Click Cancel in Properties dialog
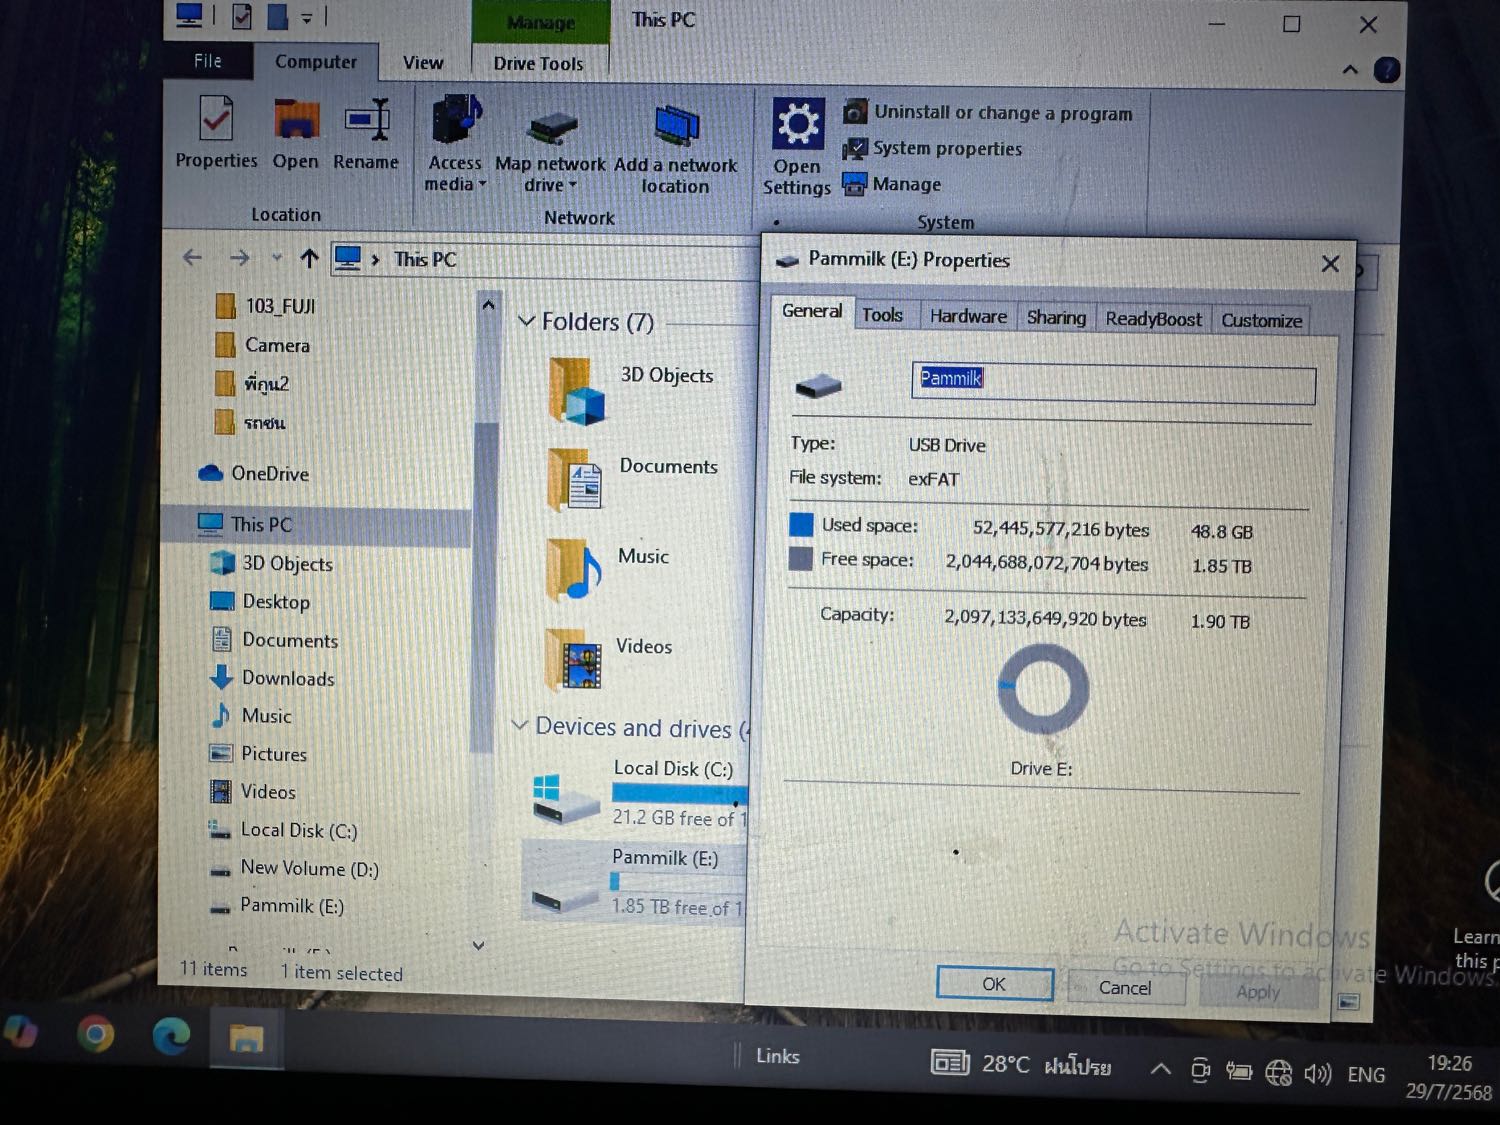The image size is (1500, 1125). (x=1125, y=988)
